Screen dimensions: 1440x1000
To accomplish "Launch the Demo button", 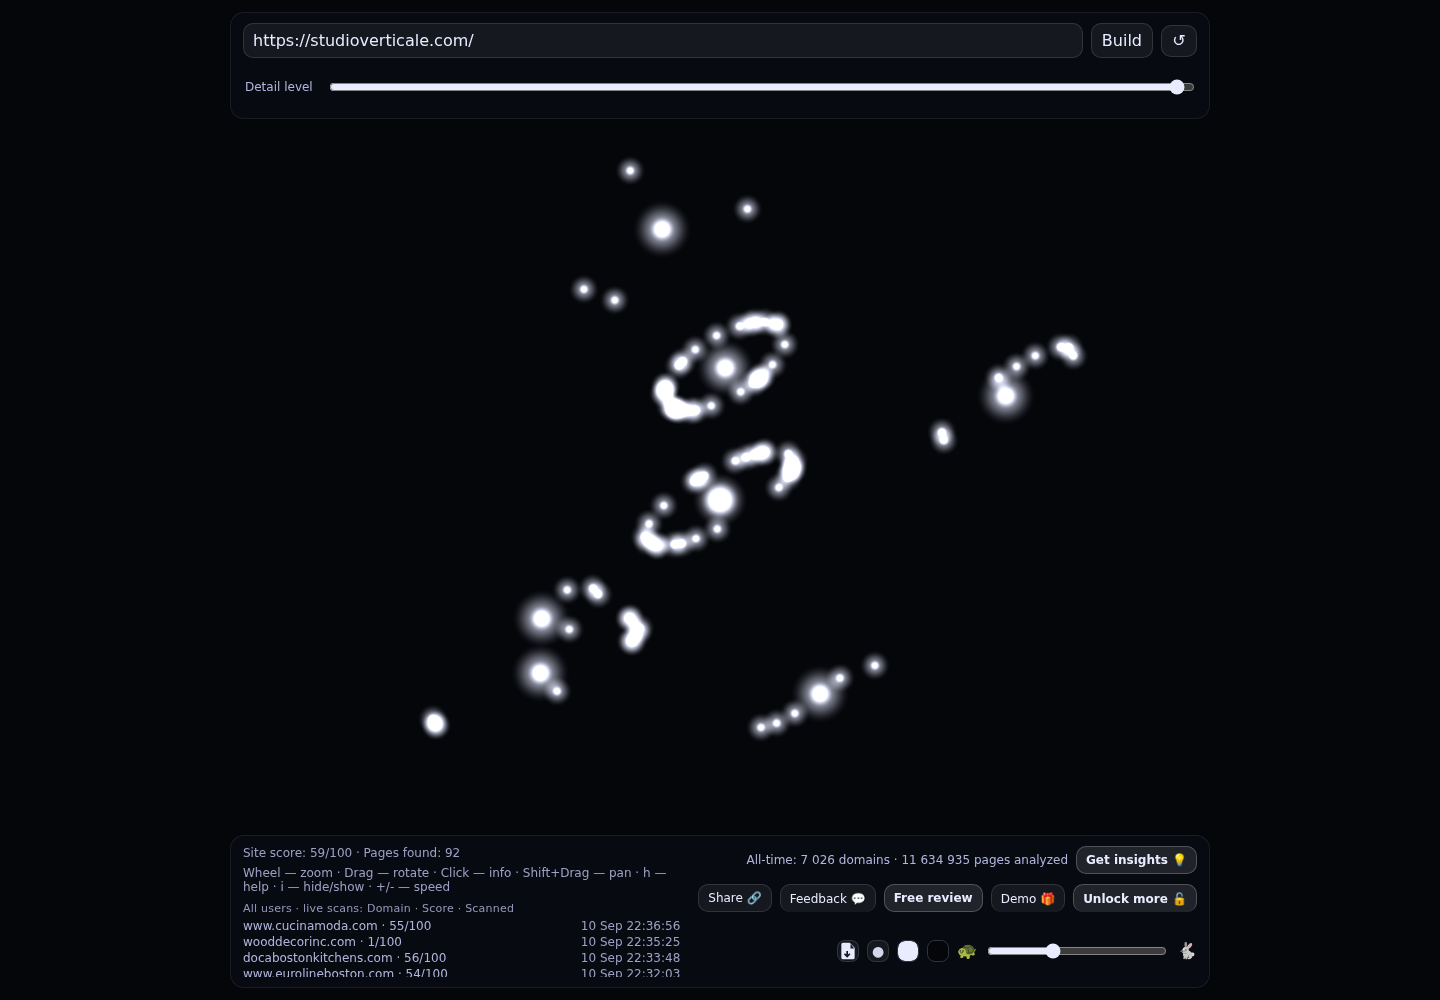I will [x=1028, y=898].
